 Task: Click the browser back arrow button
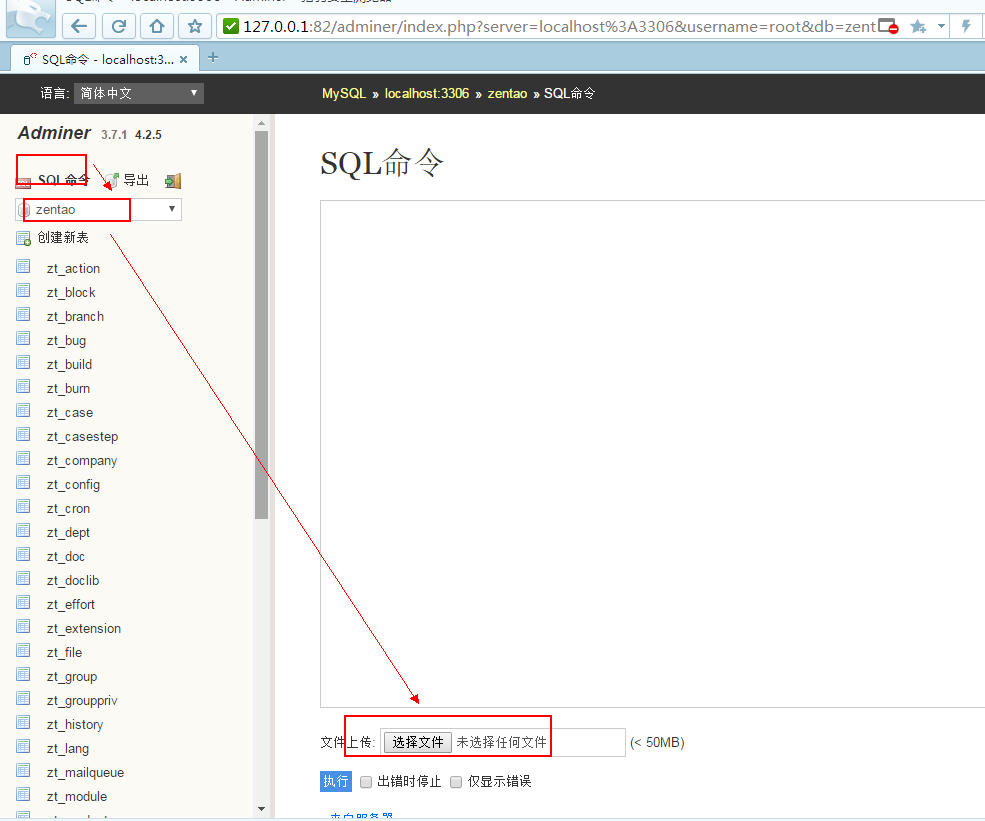click(79, 26)
